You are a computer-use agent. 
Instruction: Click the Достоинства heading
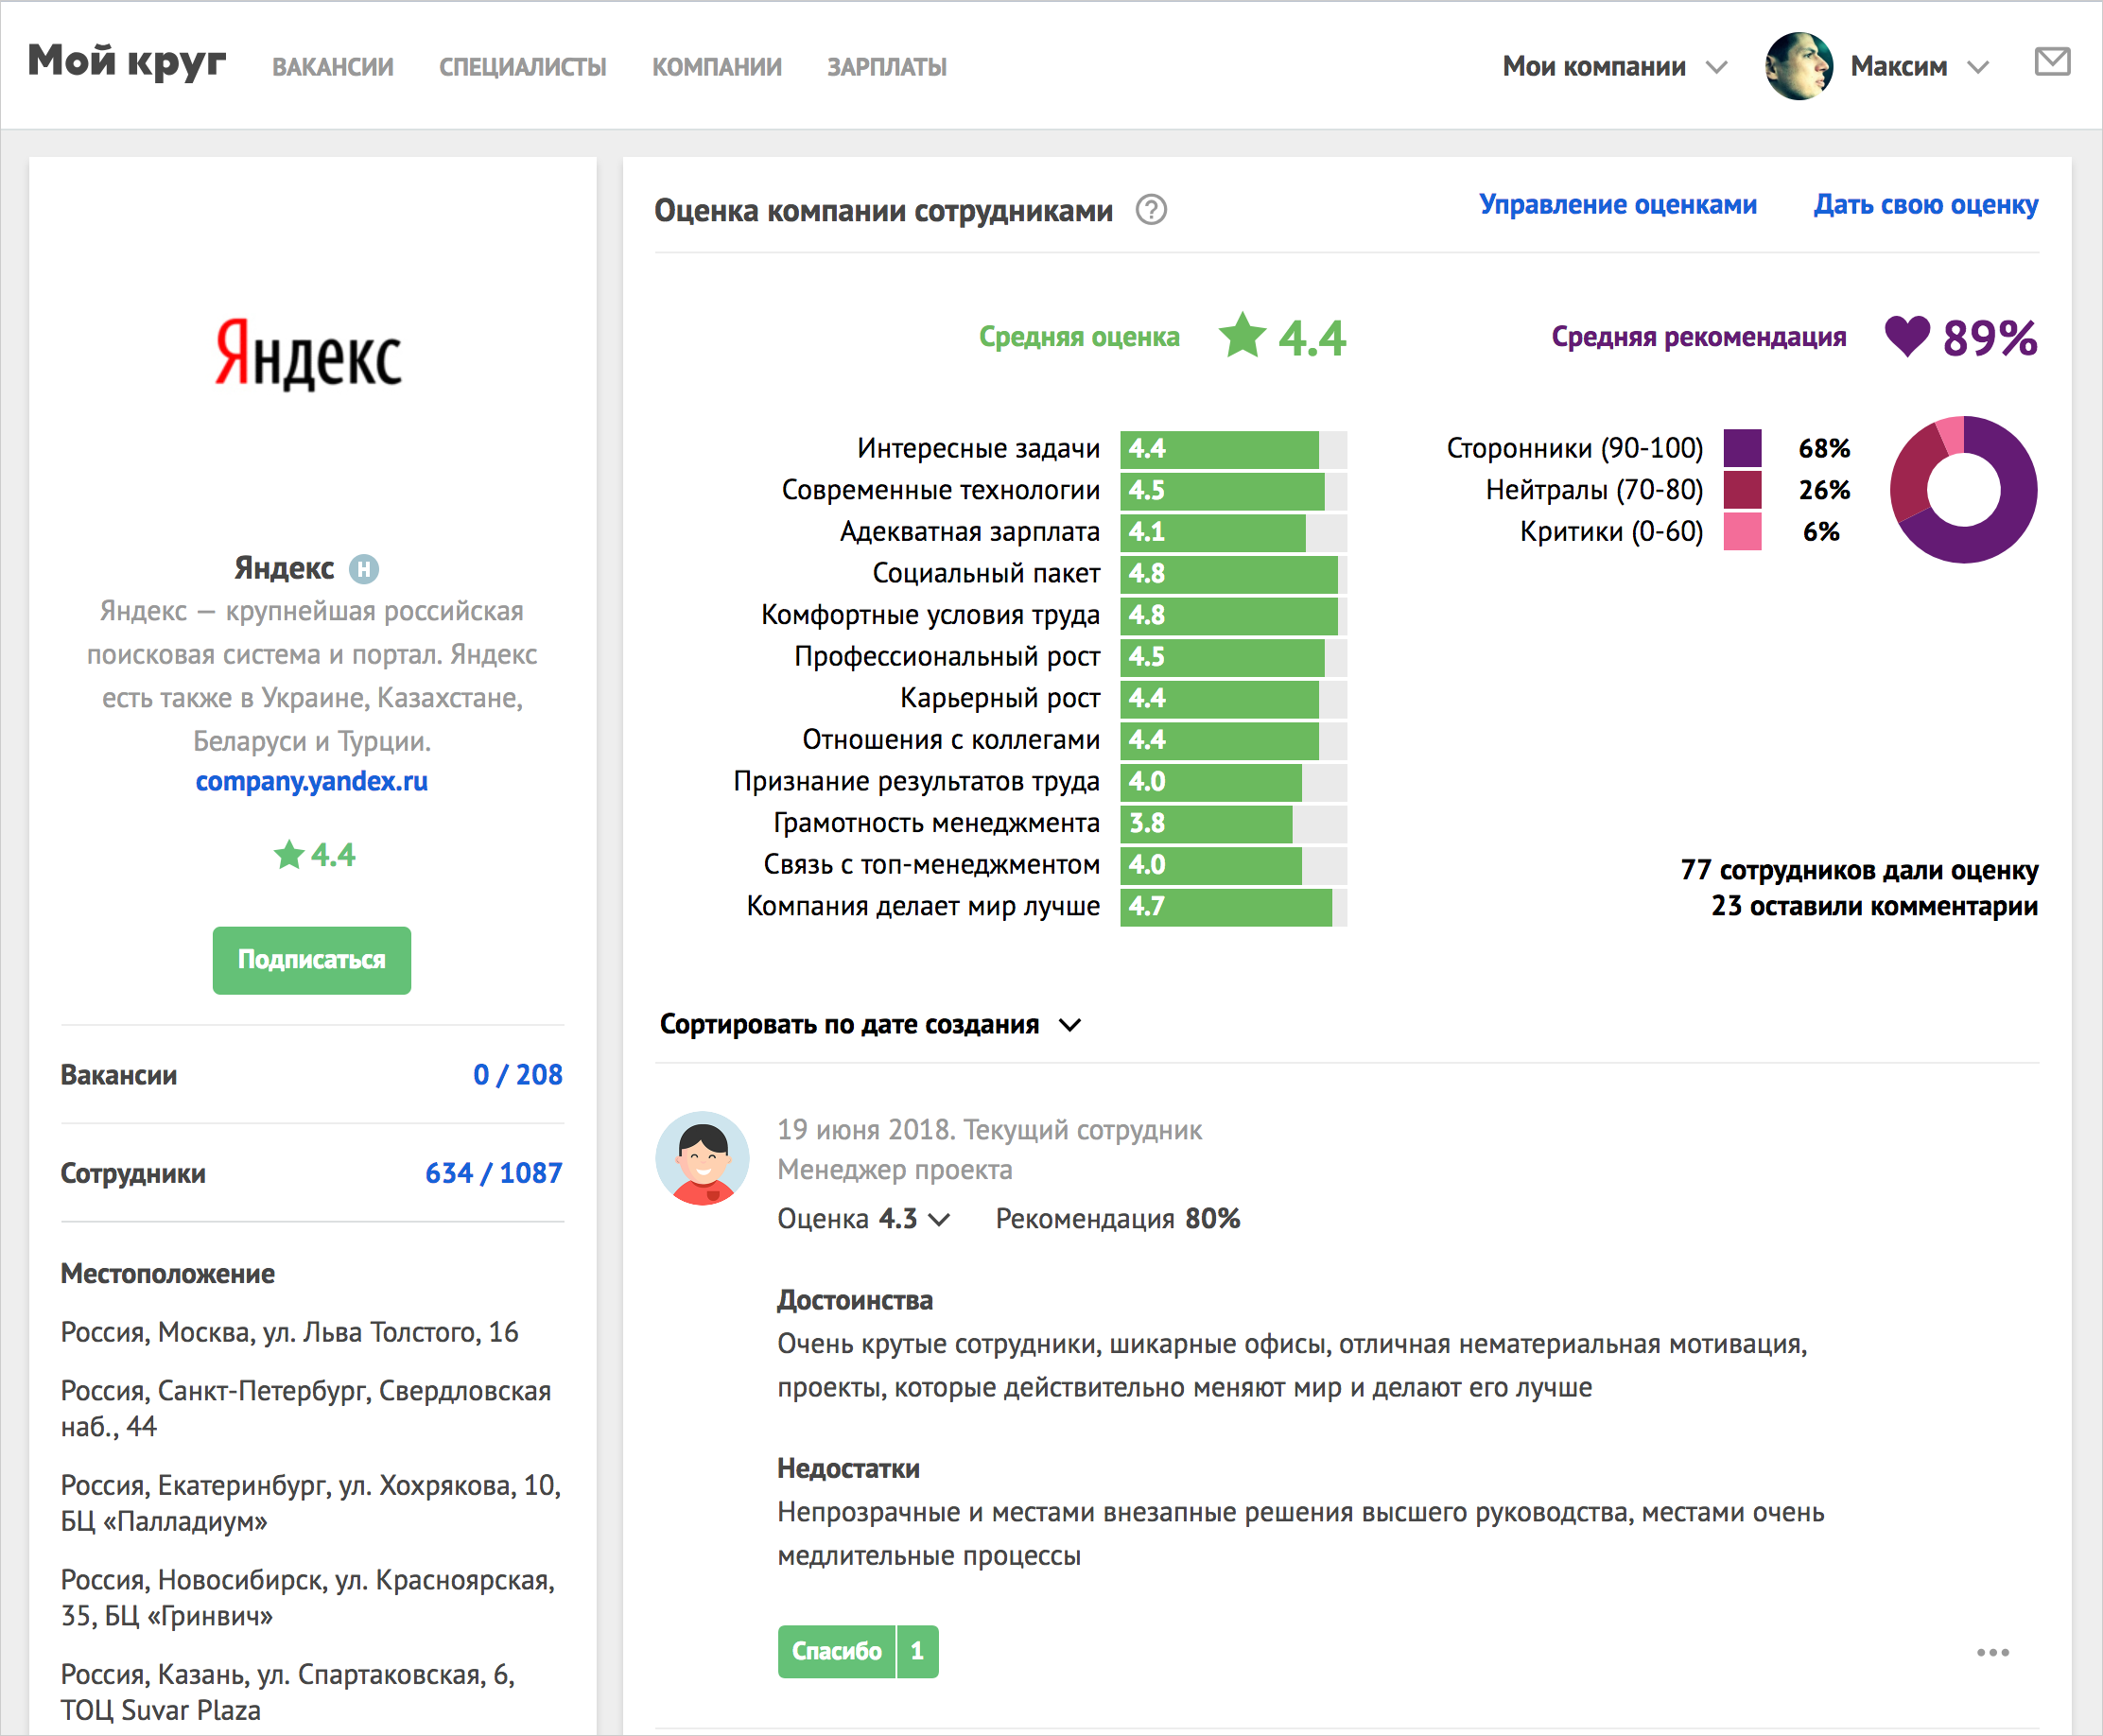click(x=855, y=1300)
